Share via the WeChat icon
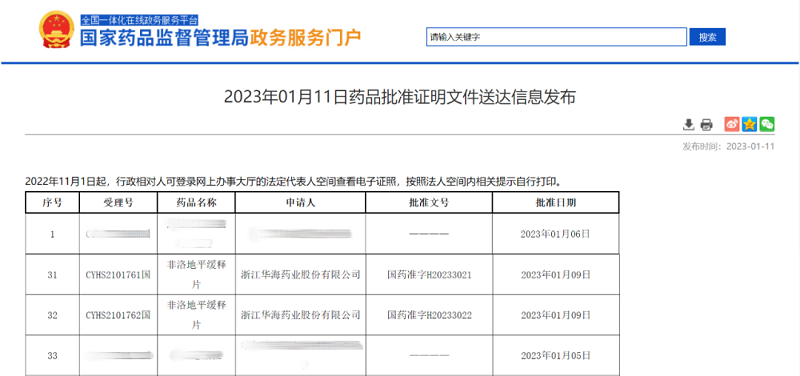 pyautogui.click(x=767, y=124)
